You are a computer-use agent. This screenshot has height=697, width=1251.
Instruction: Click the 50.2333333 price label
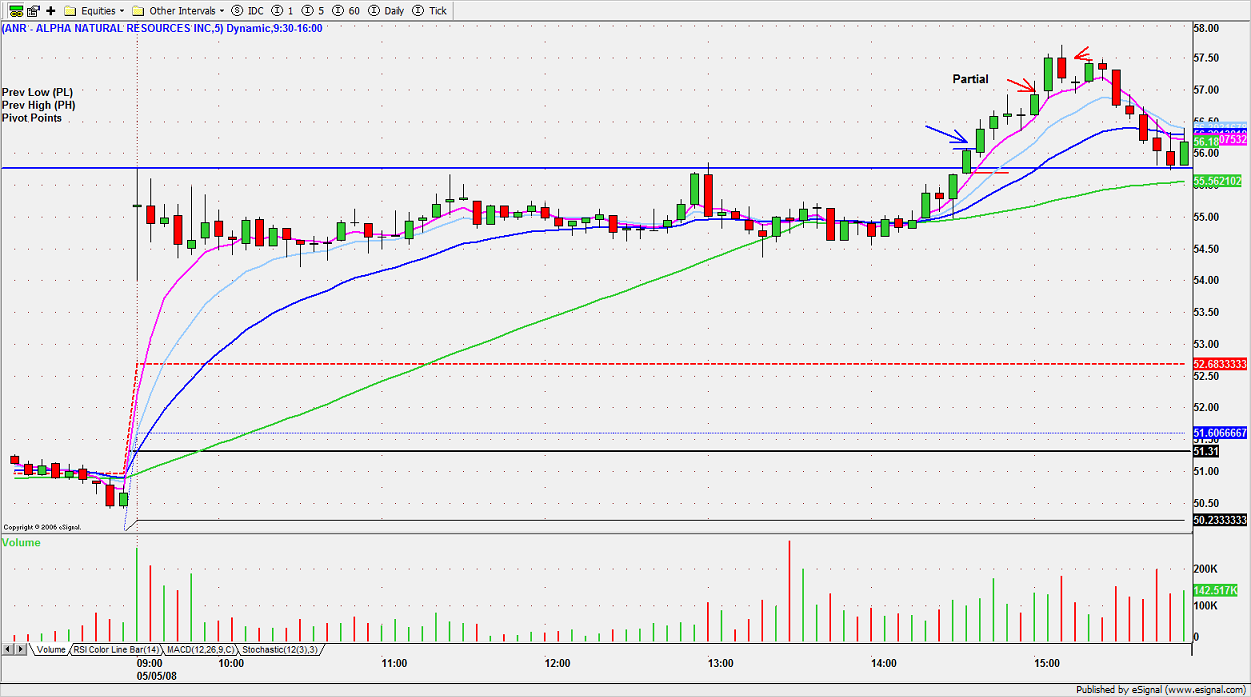coord(1219,520)
